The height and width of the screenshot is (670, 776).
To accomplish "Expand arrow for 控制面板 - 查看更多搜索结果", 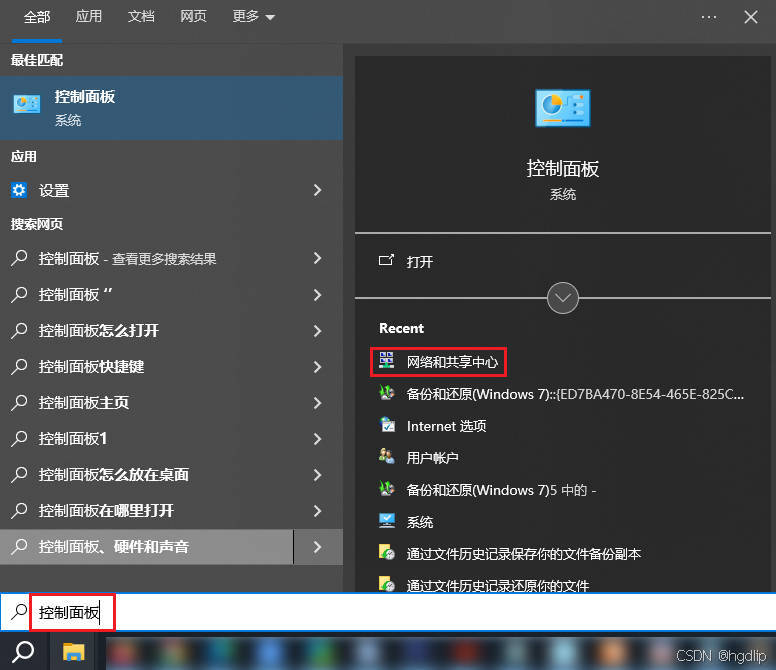I will [318, 258].
